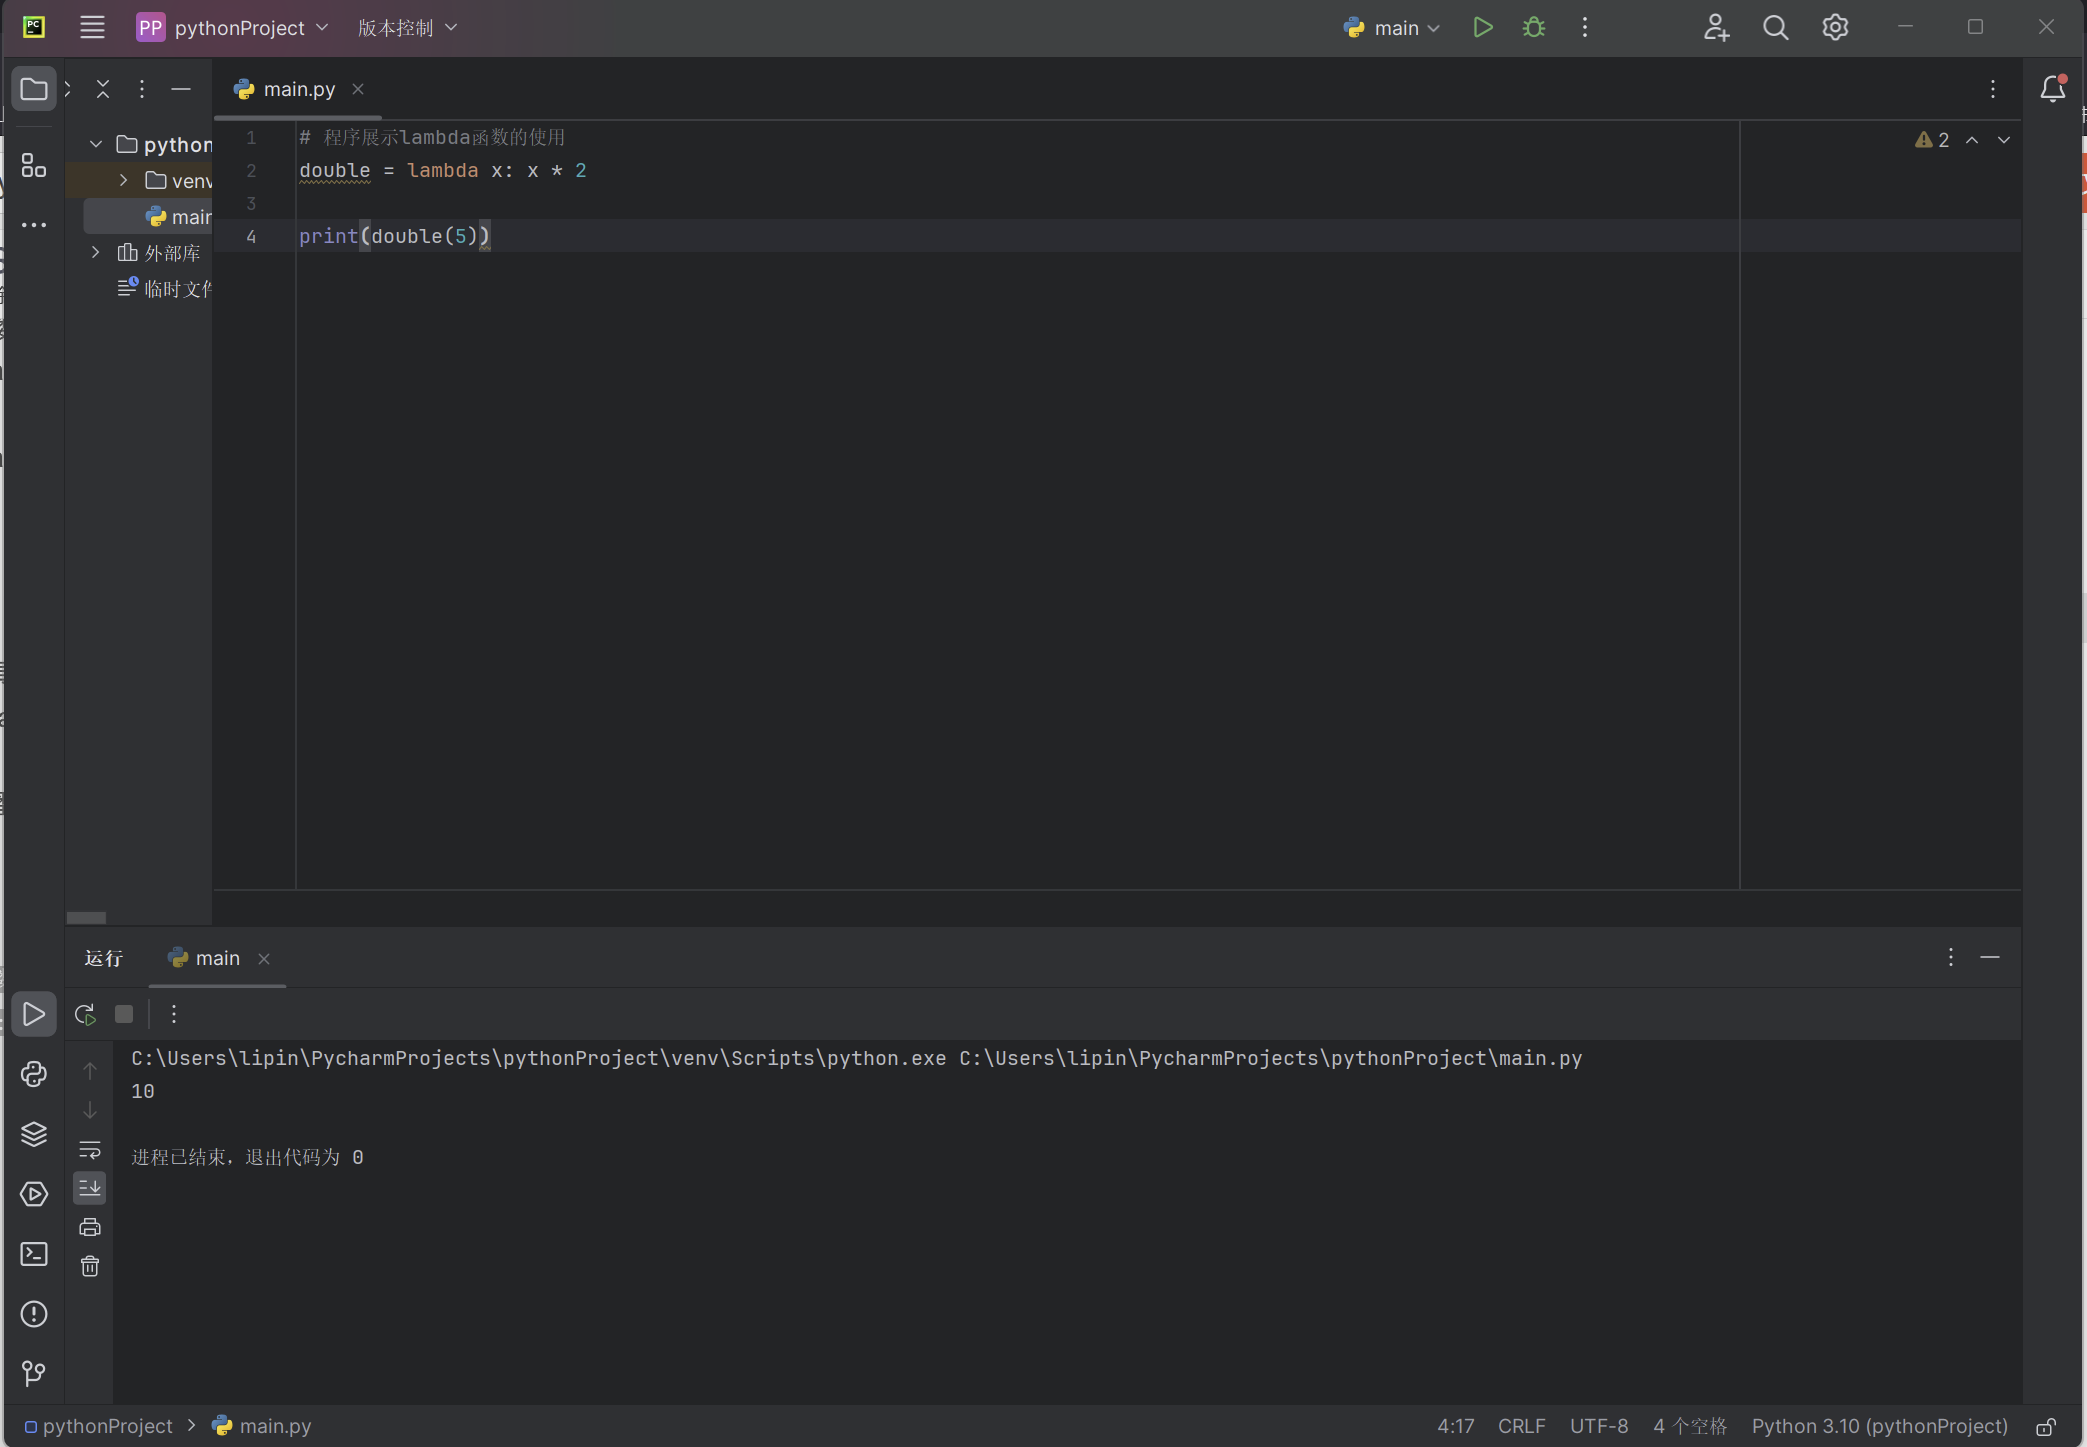The height and width of the screenshot is (1447, 2087).
Task: Go to previous highlighted problem
Action: pyautogui.click(x=1972, y=140)
